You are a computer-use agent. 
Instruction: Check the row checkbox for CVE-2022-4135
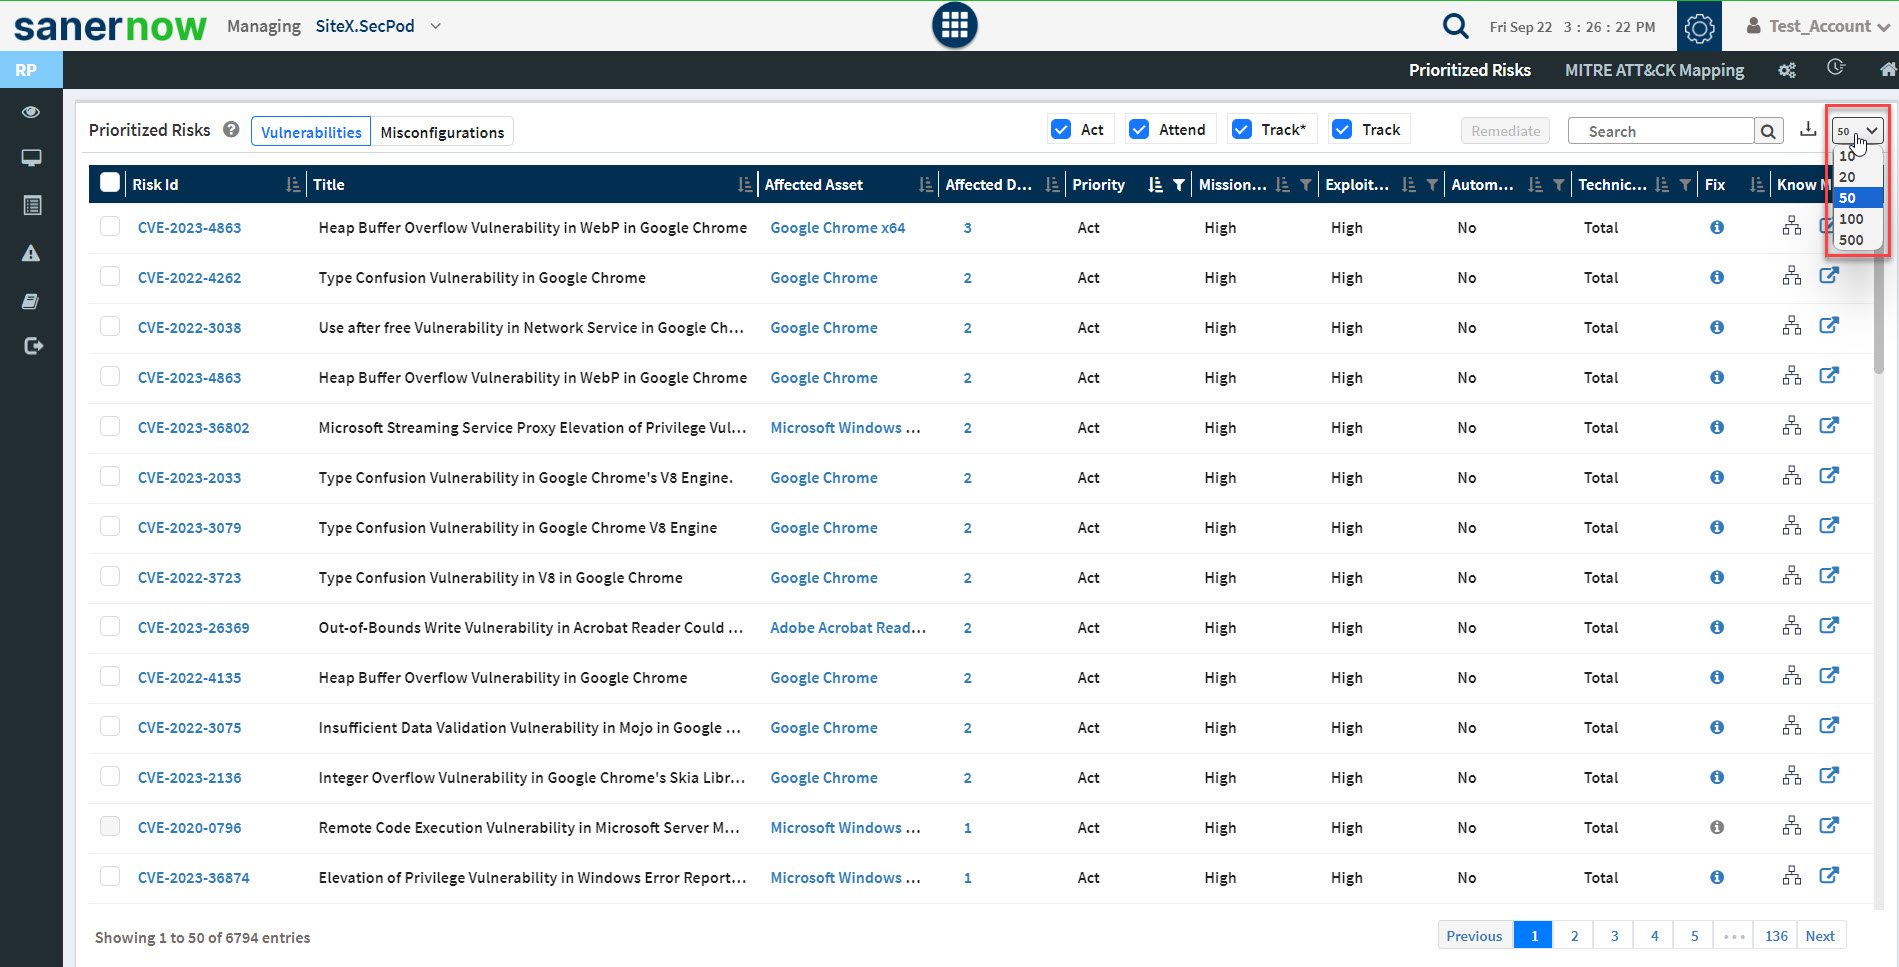click(110, 676)
